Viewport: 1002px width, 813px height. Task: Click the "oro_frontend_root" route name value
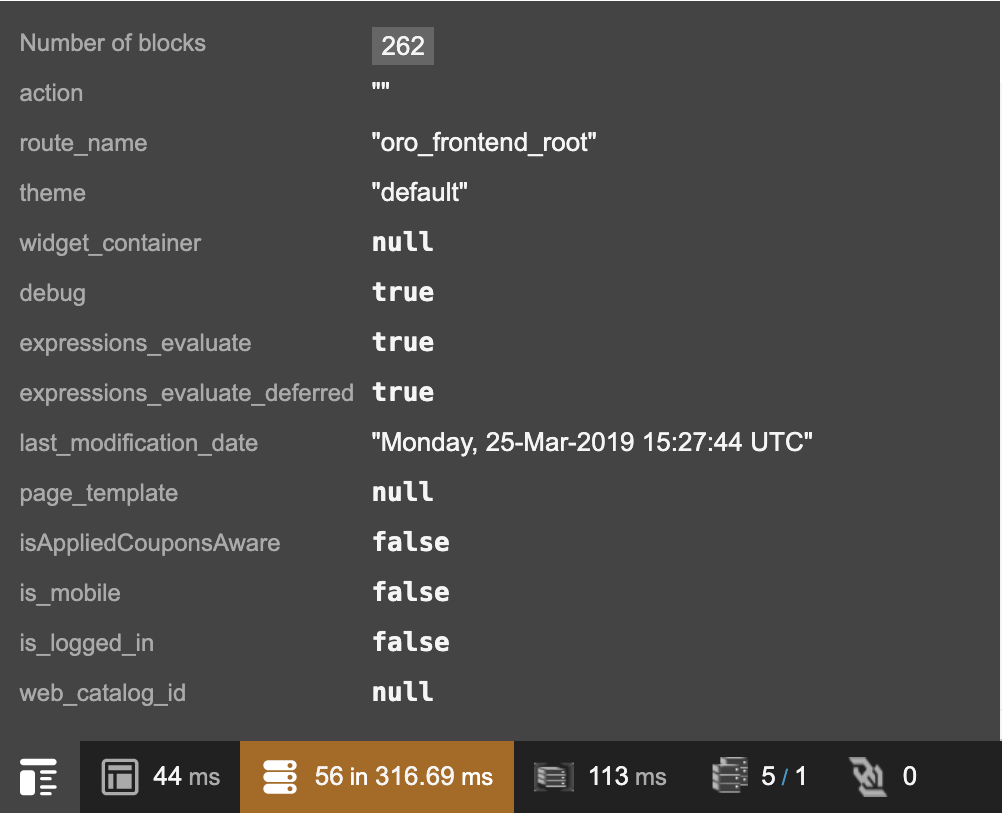(484, 143)
